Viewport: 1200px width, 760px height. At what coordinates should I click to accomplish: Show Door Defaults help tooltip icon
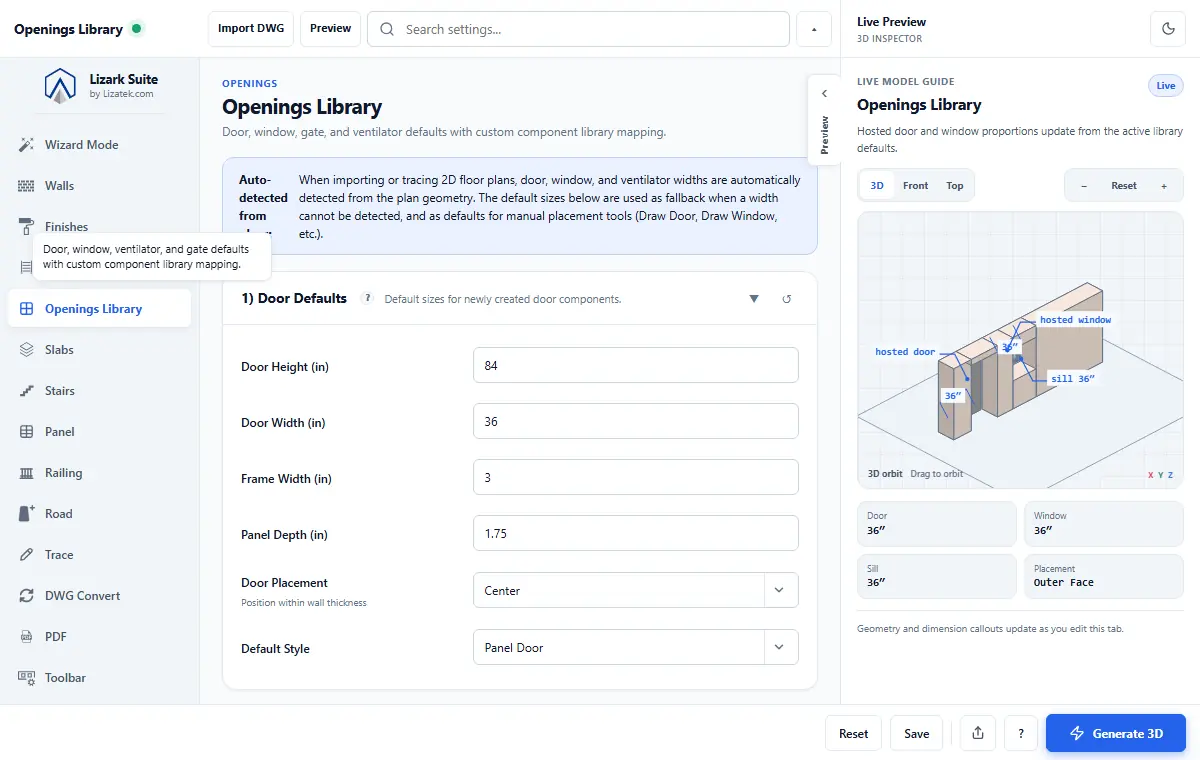pos(368,298)
